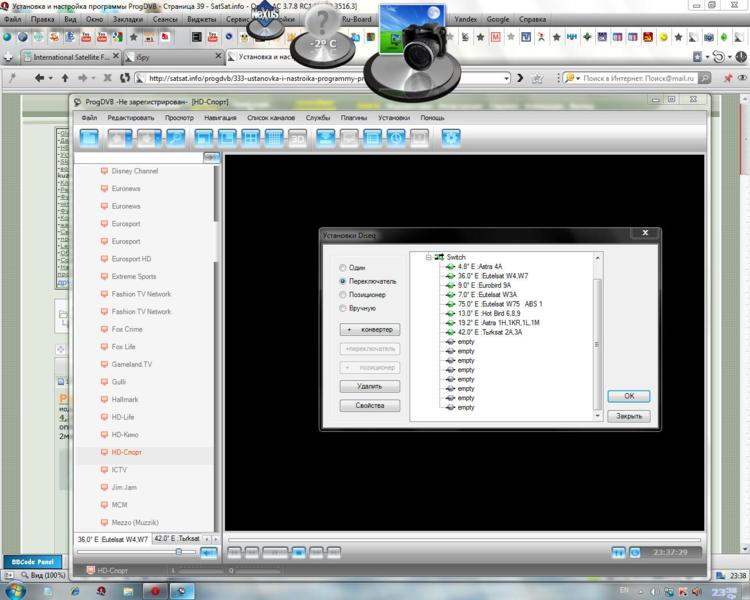Select 19.2° E Astra 1H,1KR,1L,1M entry
Viewport: 750px width, 600px height.
(x=498, y=323)
